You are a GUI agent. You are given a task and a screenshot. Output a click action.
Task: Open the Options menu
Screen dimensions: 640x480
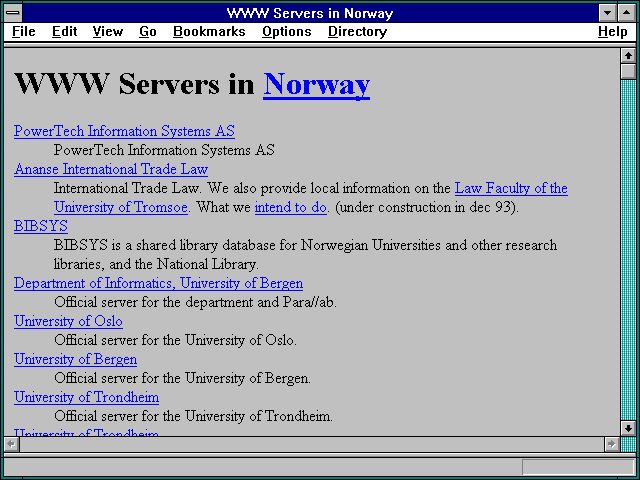[x=287, y=31]
